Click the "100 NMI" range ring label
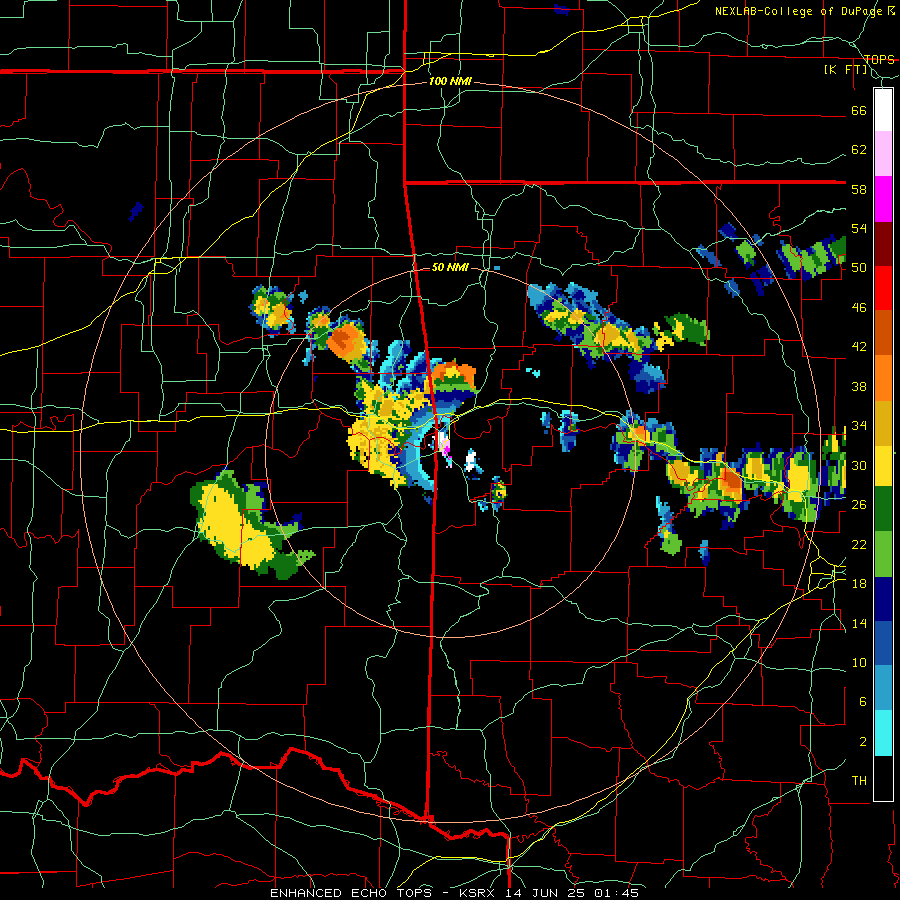 (x=450, y=82)
